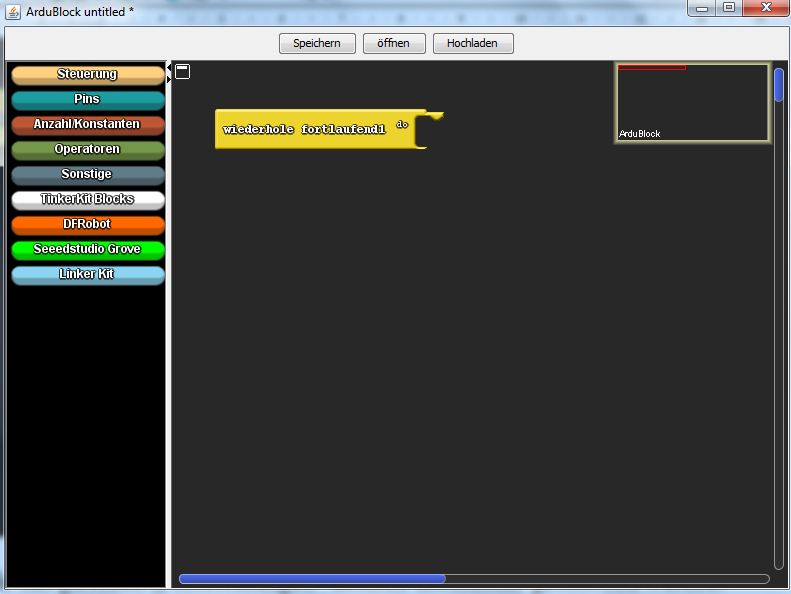Select the TinkerKit Blocks drawer
791x594 pixels.
pos(87,200)
